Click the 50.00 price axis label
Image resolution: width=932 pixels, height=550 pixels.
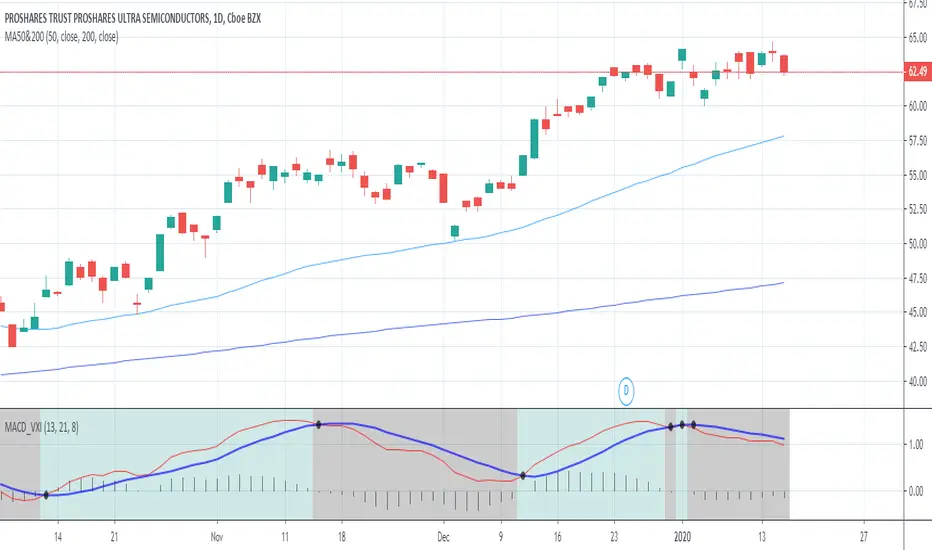(x=917, y=243)
